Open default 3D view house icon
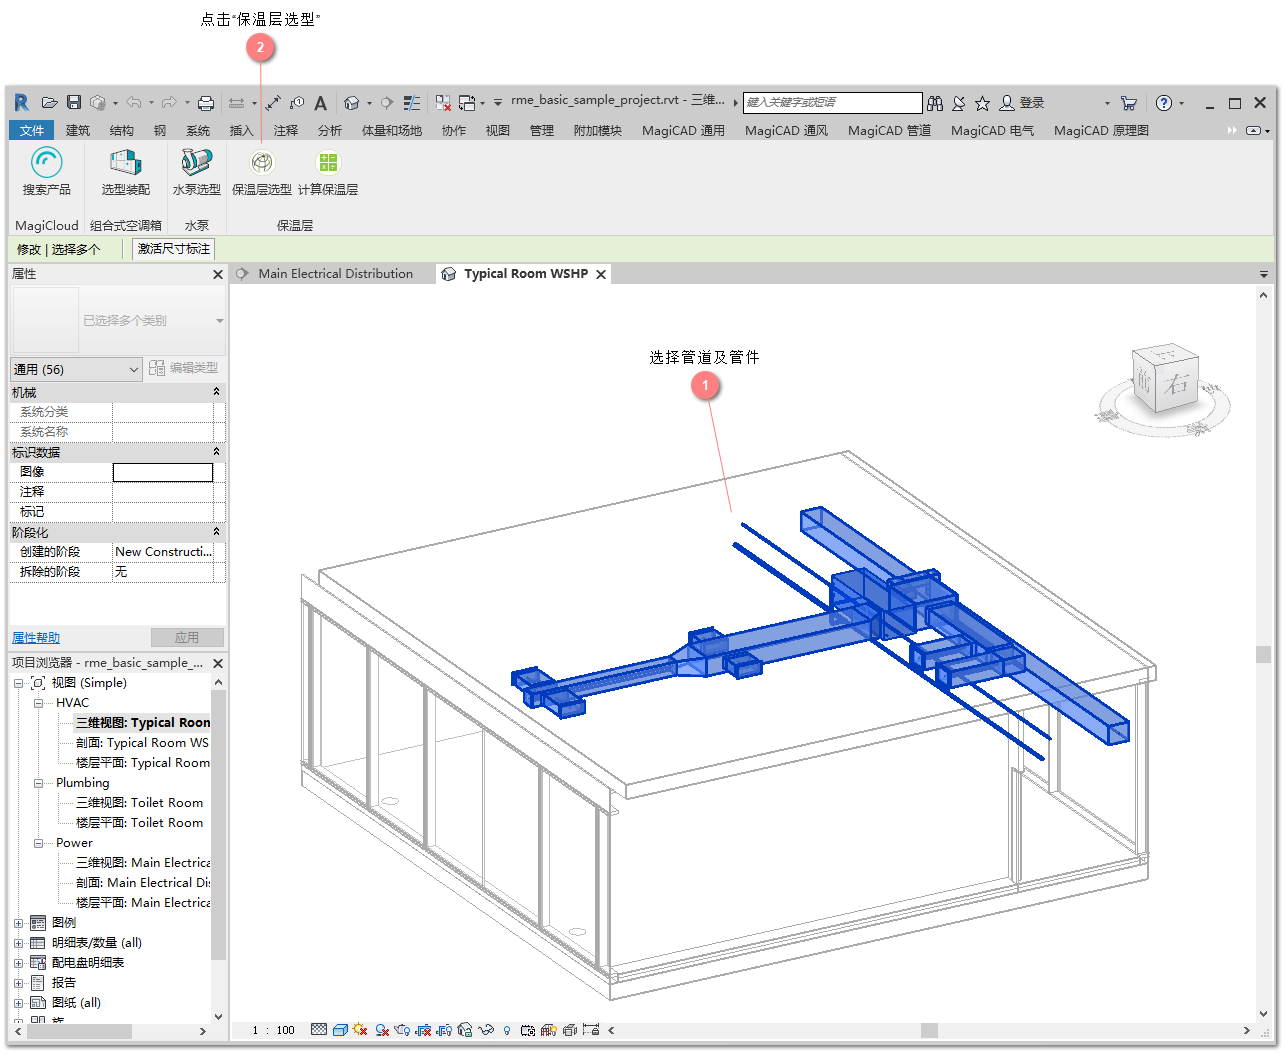This screenshot has height=1054, width=1285. [351, 103]
